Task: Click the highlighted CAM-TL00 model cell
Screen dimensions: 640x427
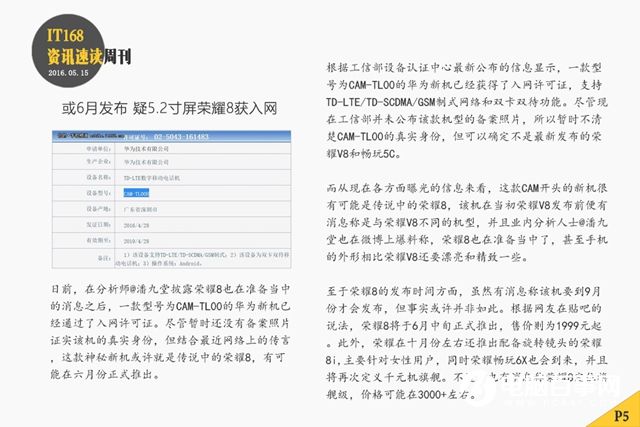Action: tap(136, 193)
